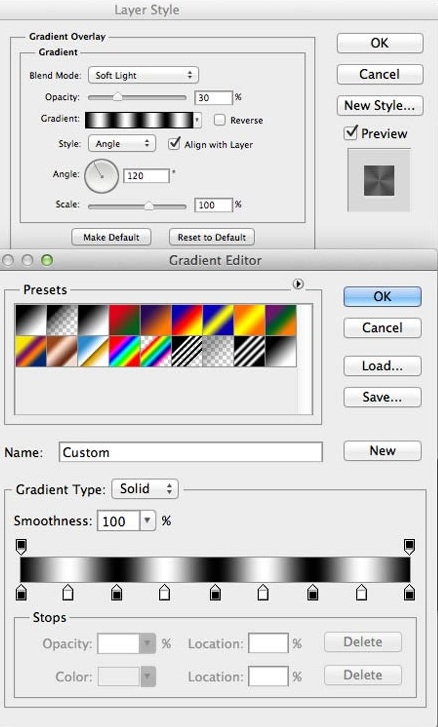Select the first white color stop
The width and height of the screenshot is (438, 727).
(x=68, y=592)
